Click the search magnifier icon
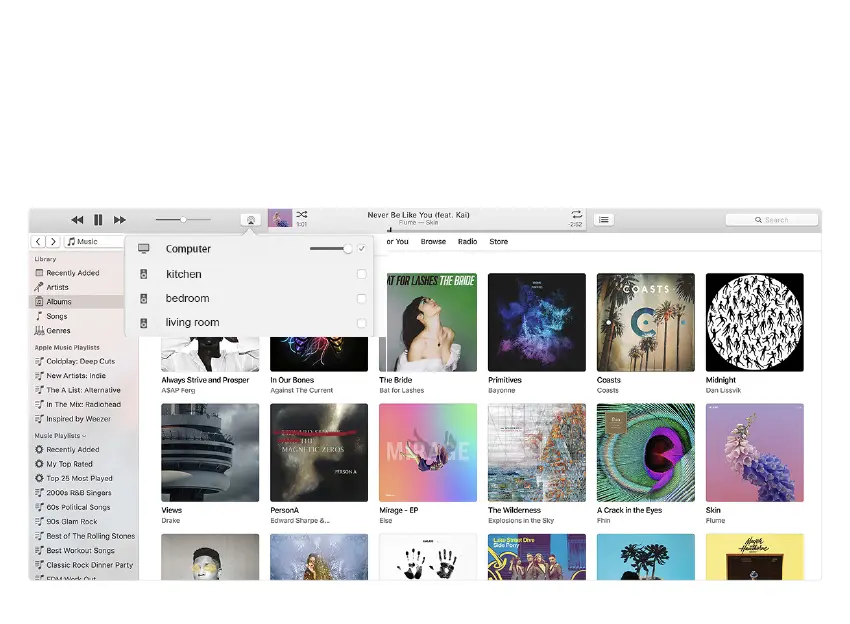 pyautogui.click(x=758, y=220)
